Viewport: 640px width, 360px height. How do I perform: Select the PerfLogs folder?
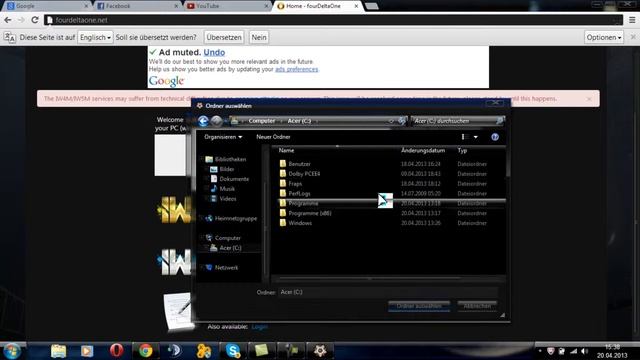[x=299, y=193]
